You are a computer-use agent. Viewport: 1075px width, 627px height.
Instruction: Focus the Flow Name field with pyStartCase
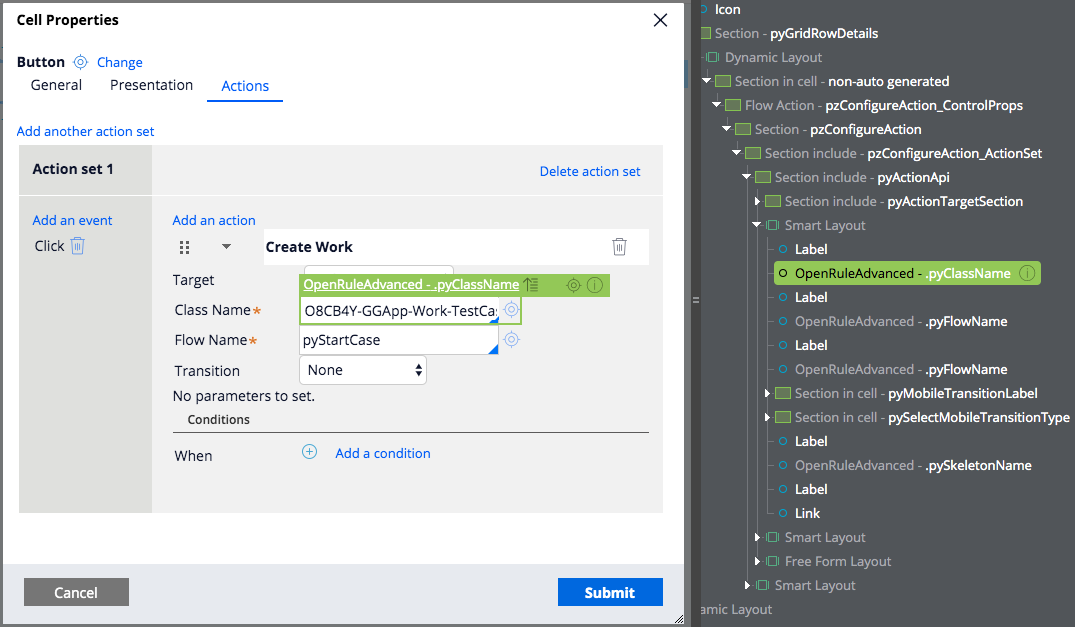pos(399,340)
